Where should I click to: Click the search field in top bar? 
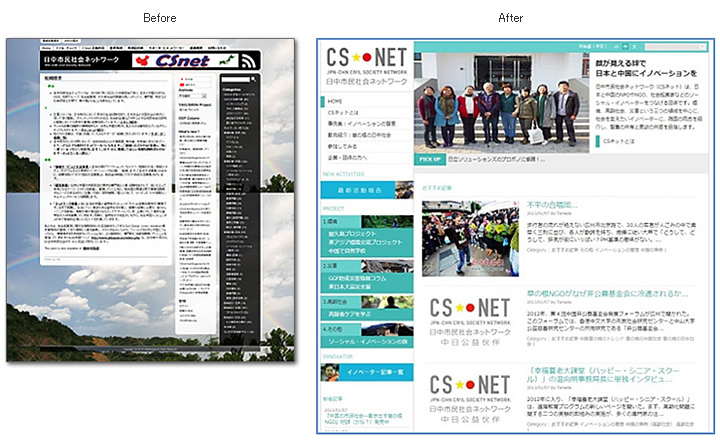pyautogui.click(x=675, y=46)
